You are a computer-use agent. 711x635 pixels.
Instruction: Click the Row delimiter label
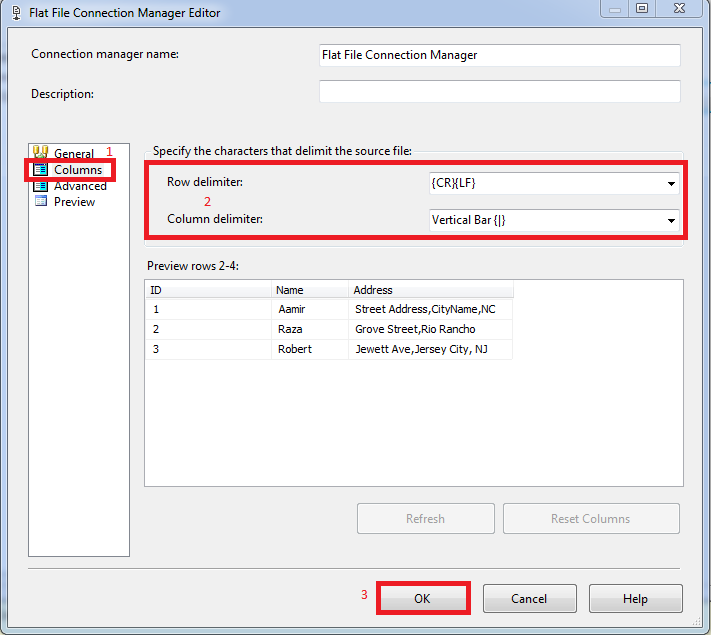(205, 182)
